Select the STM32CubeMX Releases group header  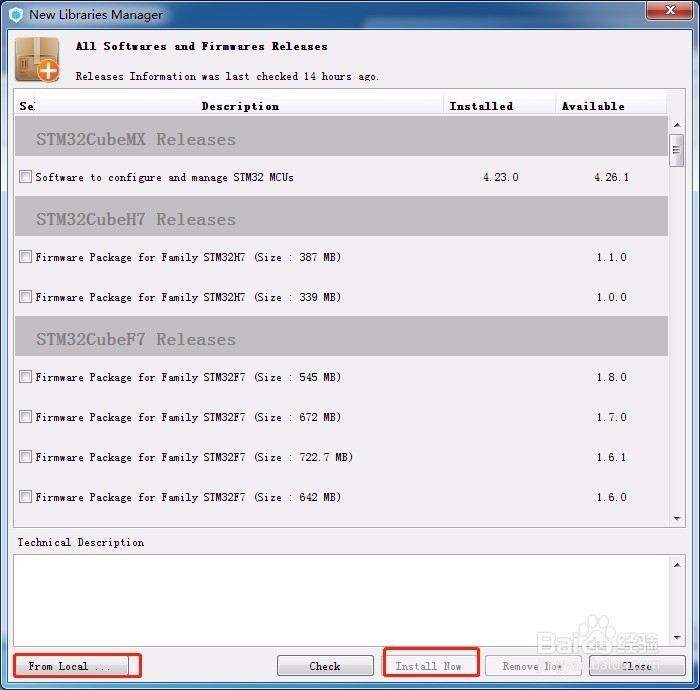tap(342, 136)
